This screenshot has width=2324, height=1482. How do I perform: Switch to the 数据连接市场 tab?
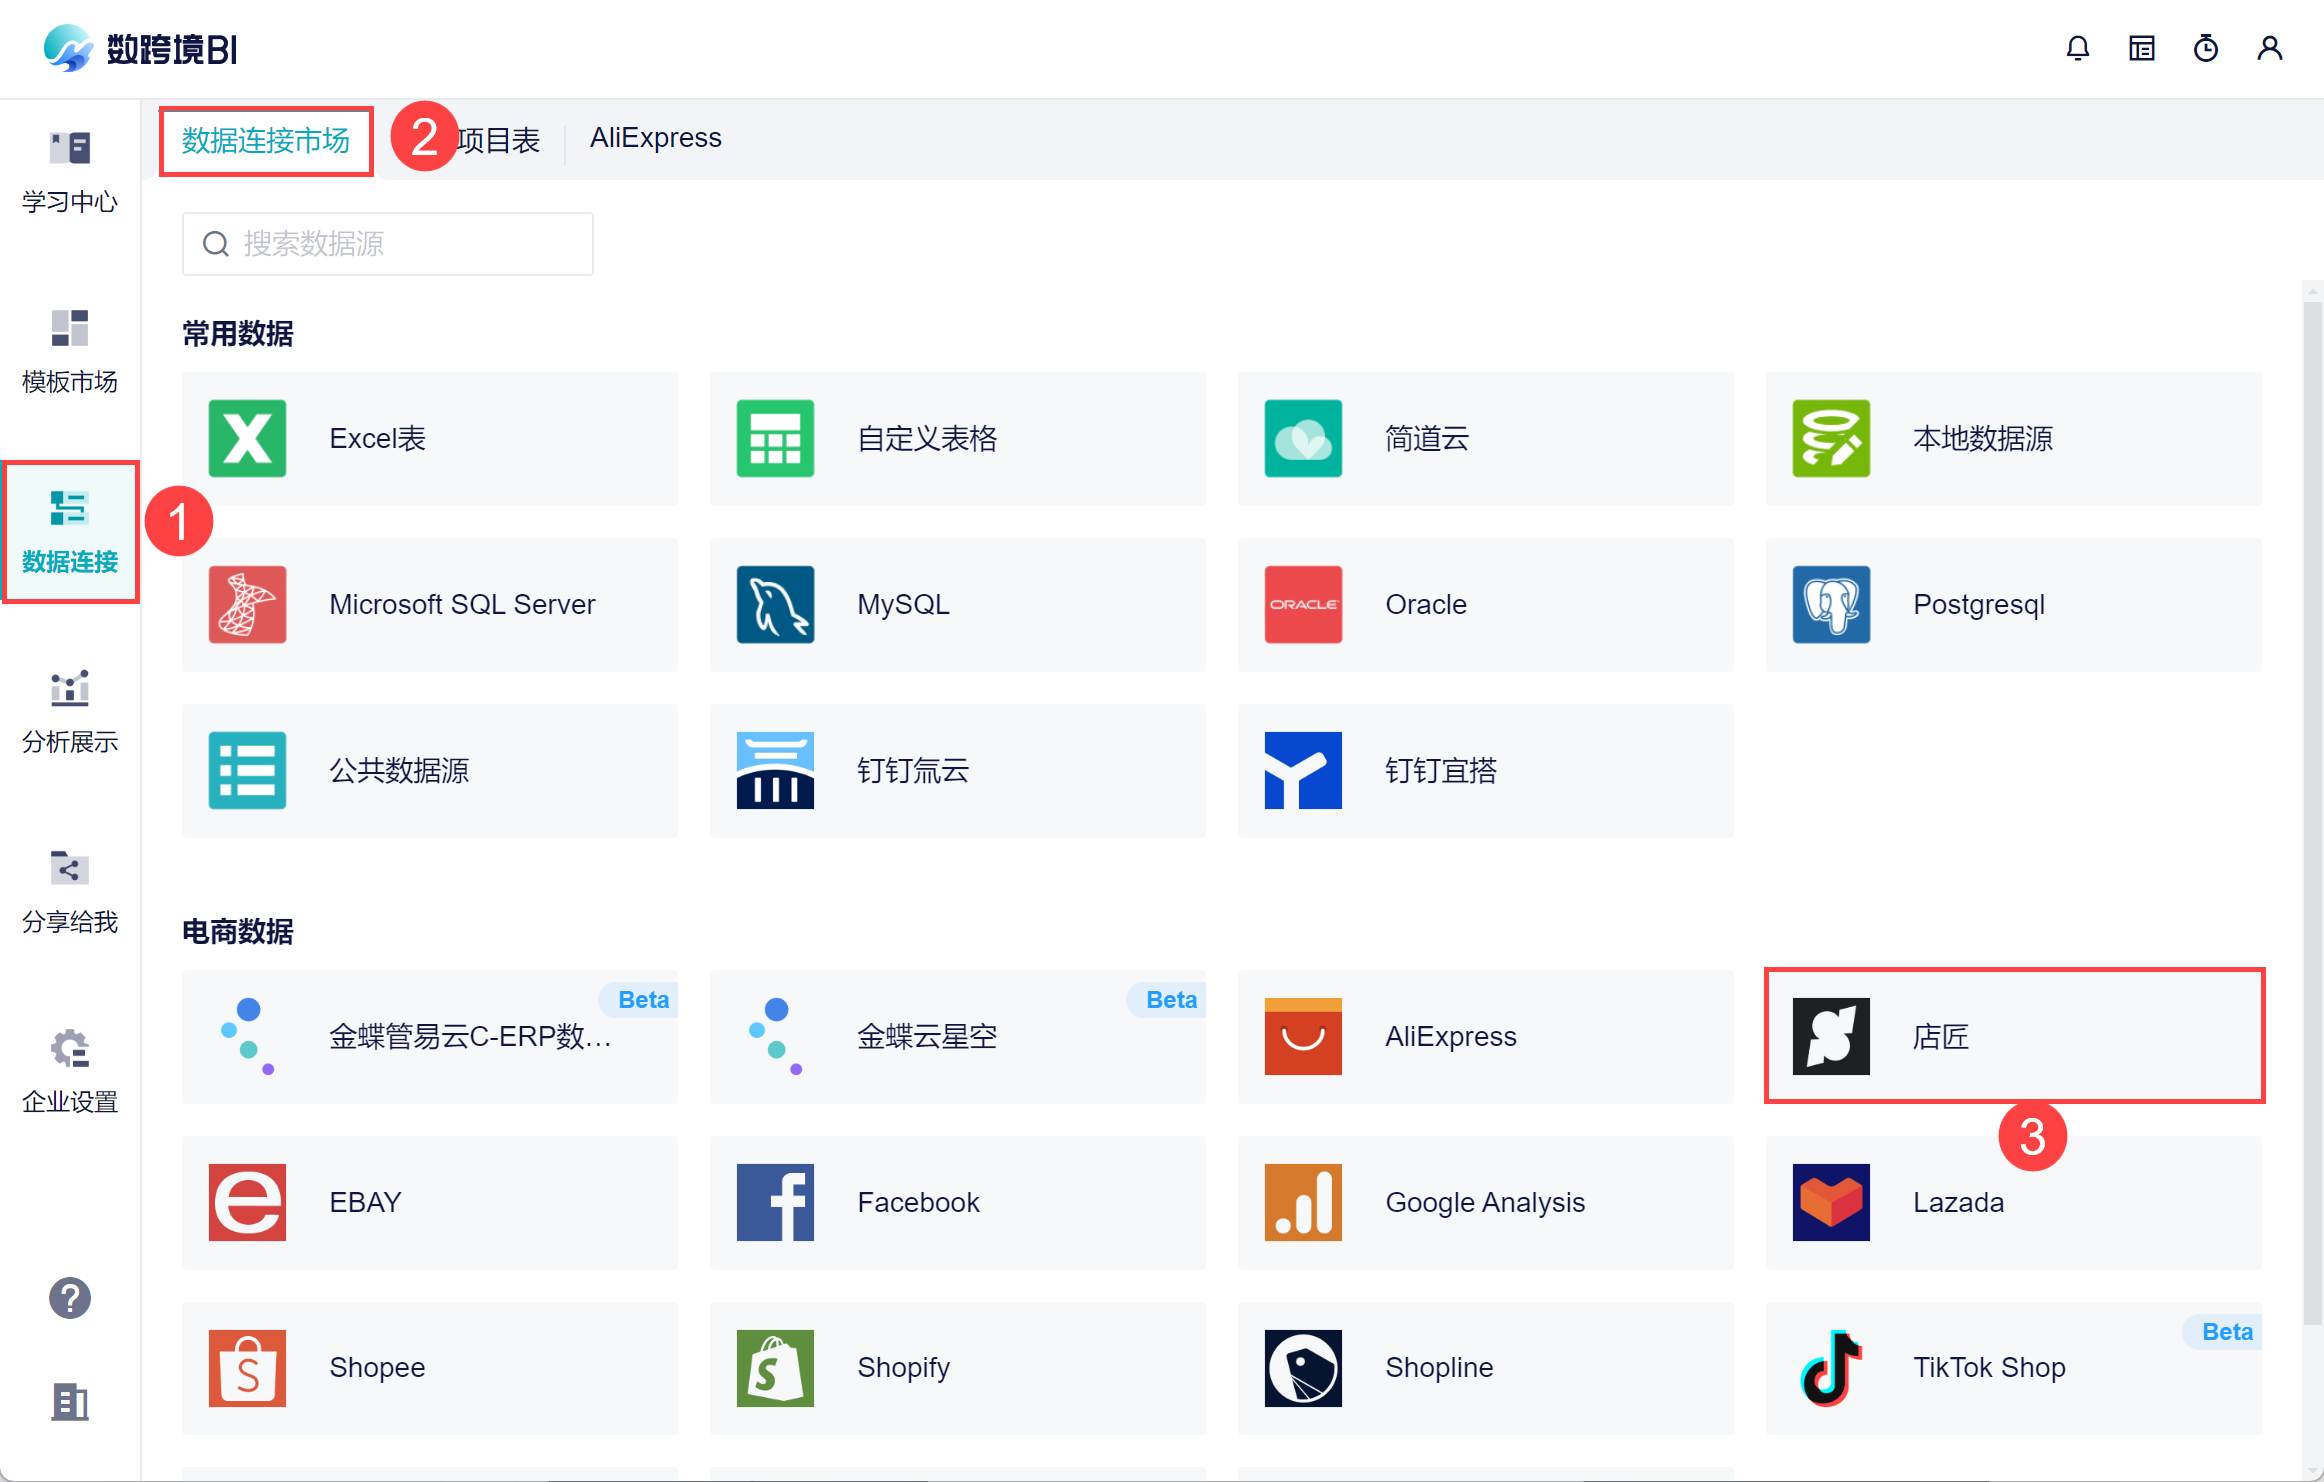[266, 140]
